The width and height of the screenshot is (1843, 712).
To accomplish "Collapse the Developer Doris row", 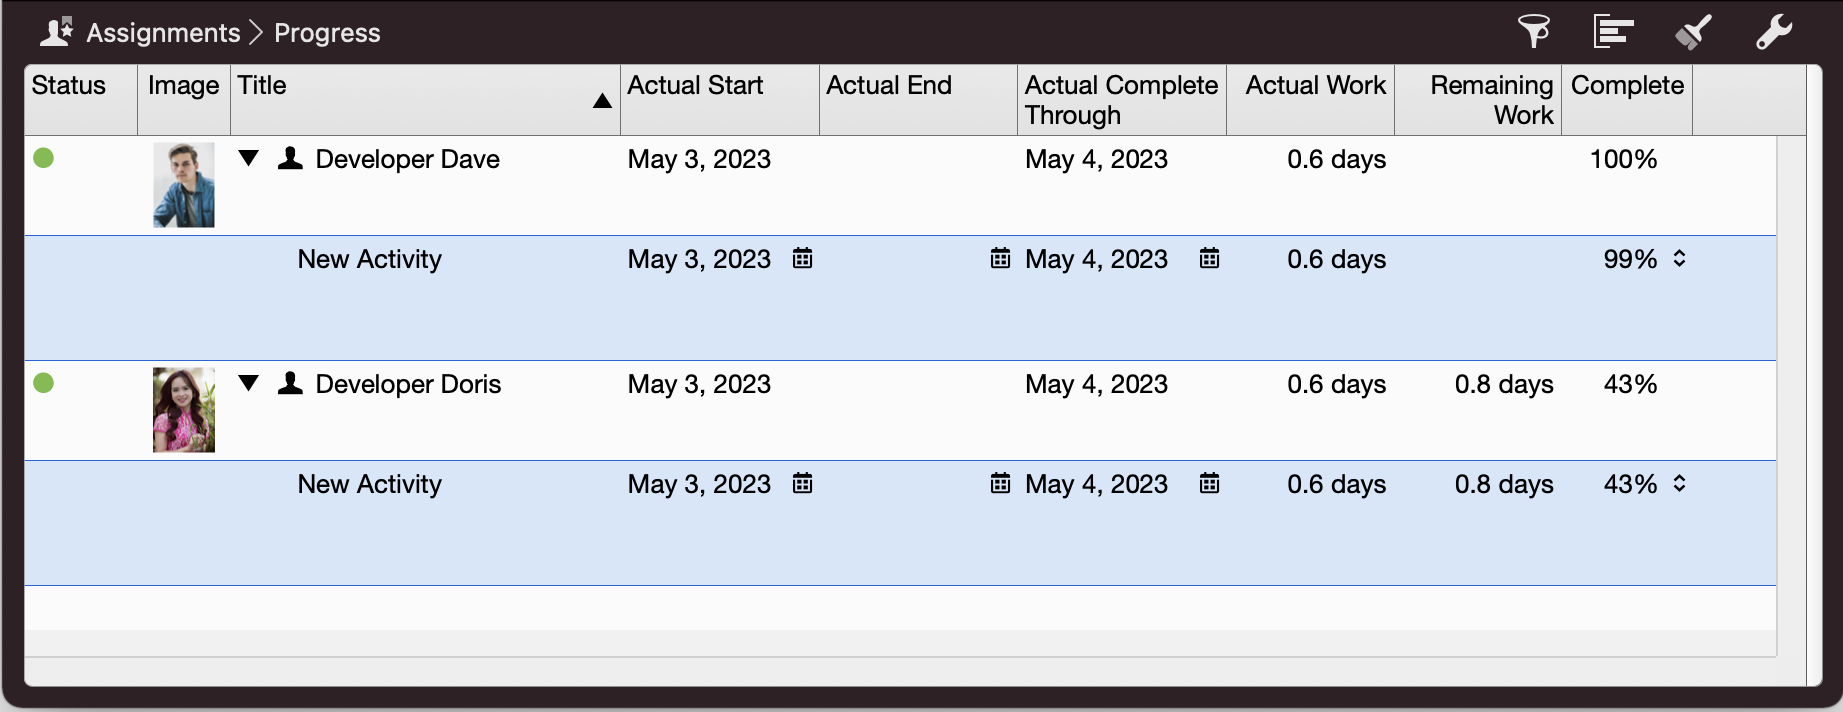I will coord(249,383).
